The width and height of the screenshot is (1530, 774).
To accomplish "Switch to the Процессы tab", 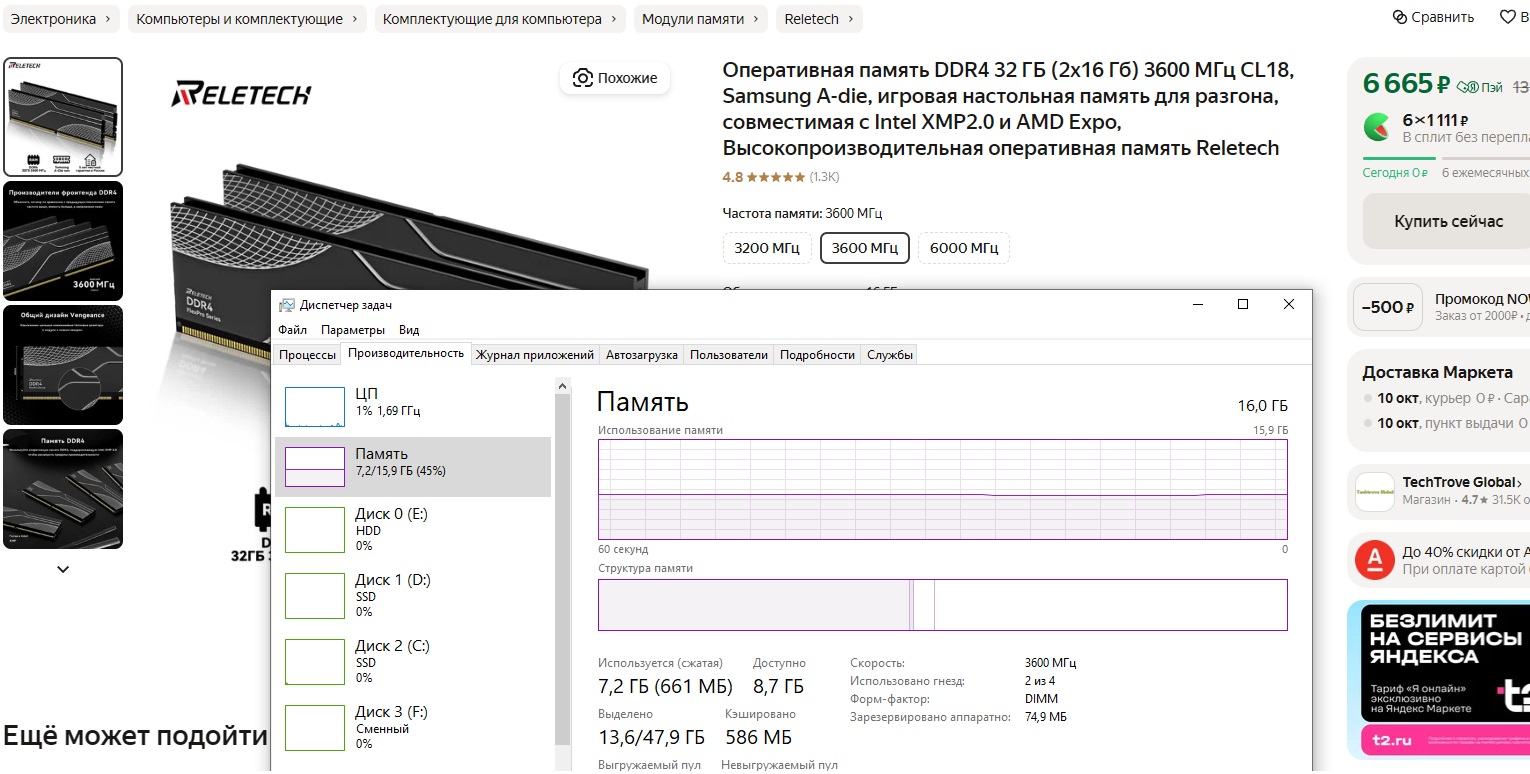I will pos(307,355).
